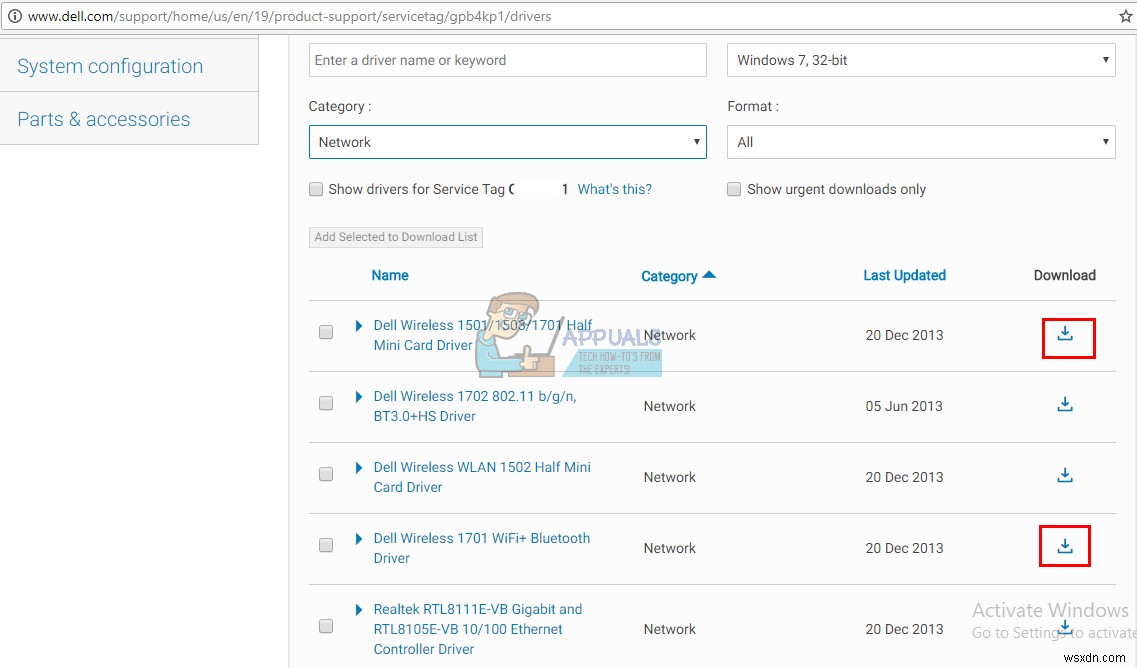Viewport: 1137px width, 668px height.
Task: Tick checkbox for Dell Wireless 1702 802.11 driver
Action: (x=326, y=403)
